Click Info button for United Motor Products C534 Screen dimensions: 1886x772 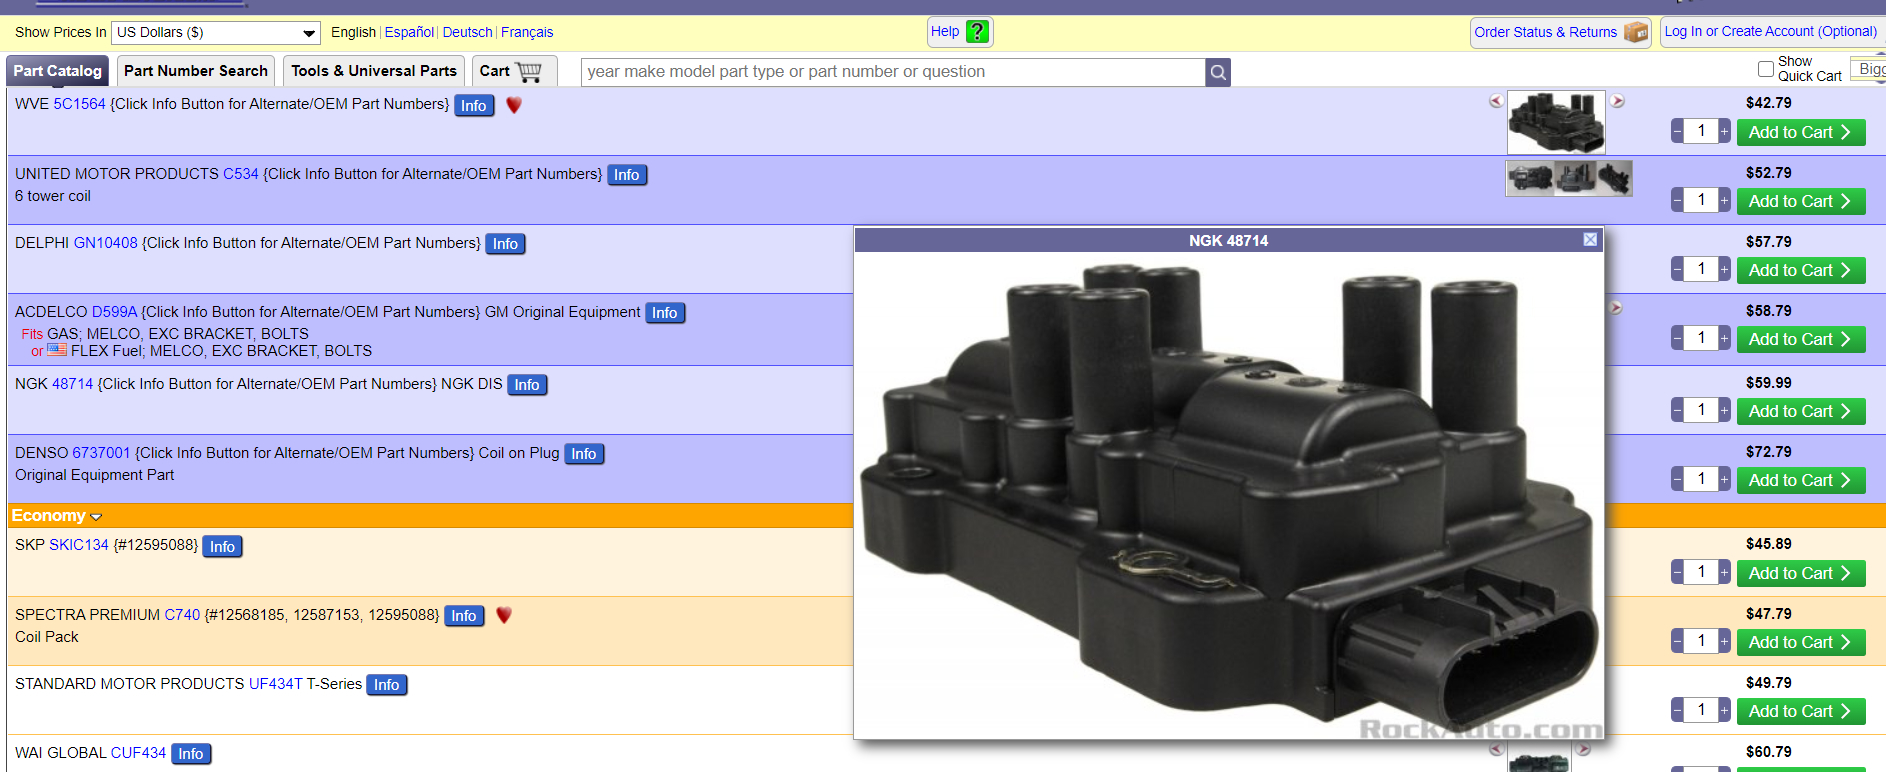tap(627, 175)
